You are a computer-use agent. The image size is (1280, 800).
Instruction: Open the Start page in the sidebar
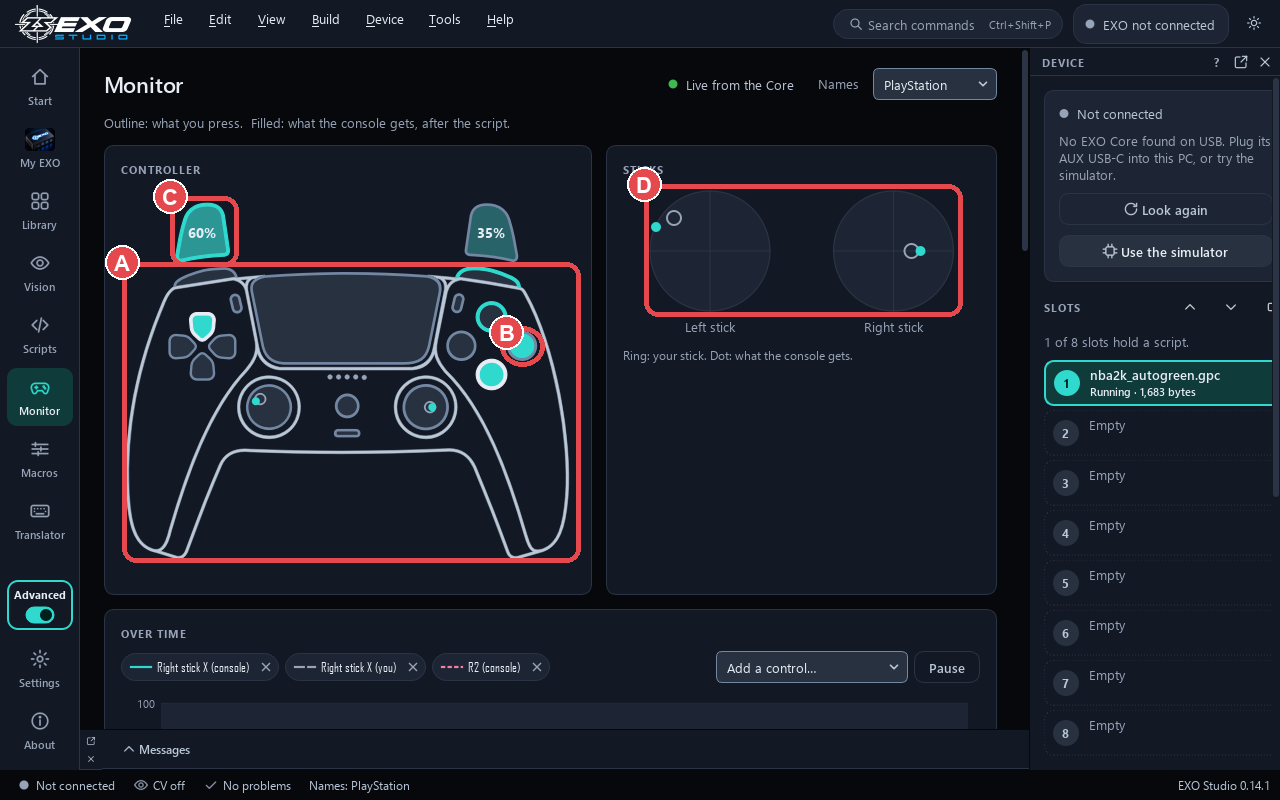click(x=40, y=87)
